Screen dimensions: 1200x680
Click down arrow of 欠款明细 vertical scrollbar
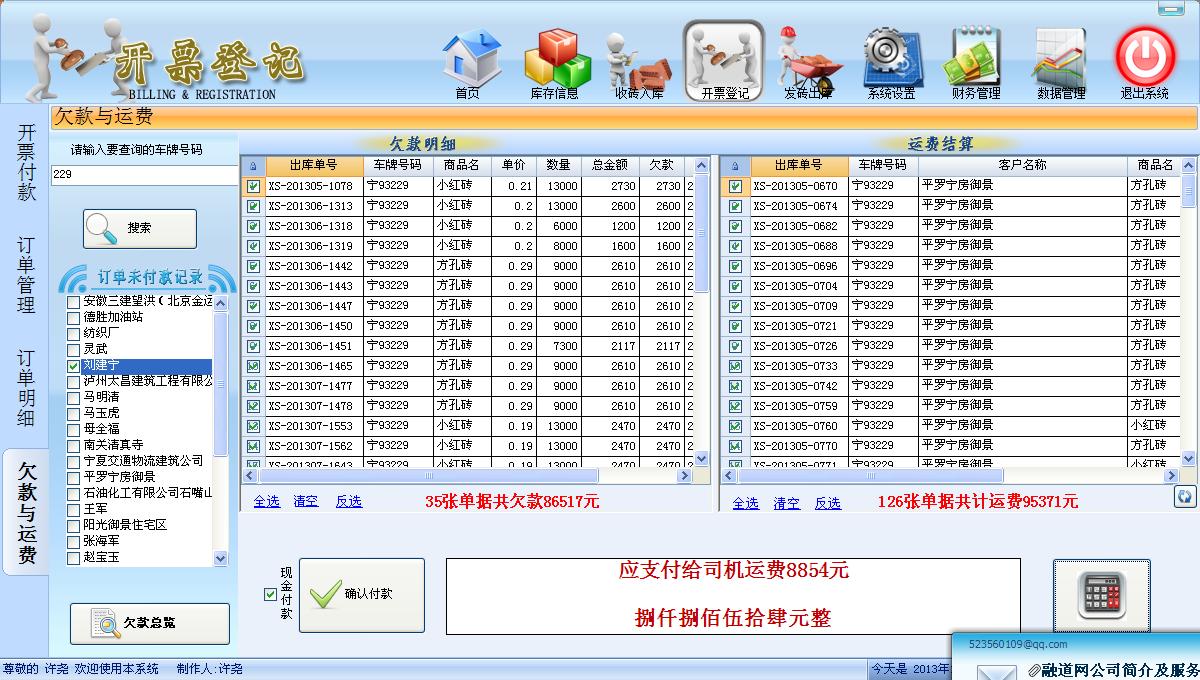[701, 458]
